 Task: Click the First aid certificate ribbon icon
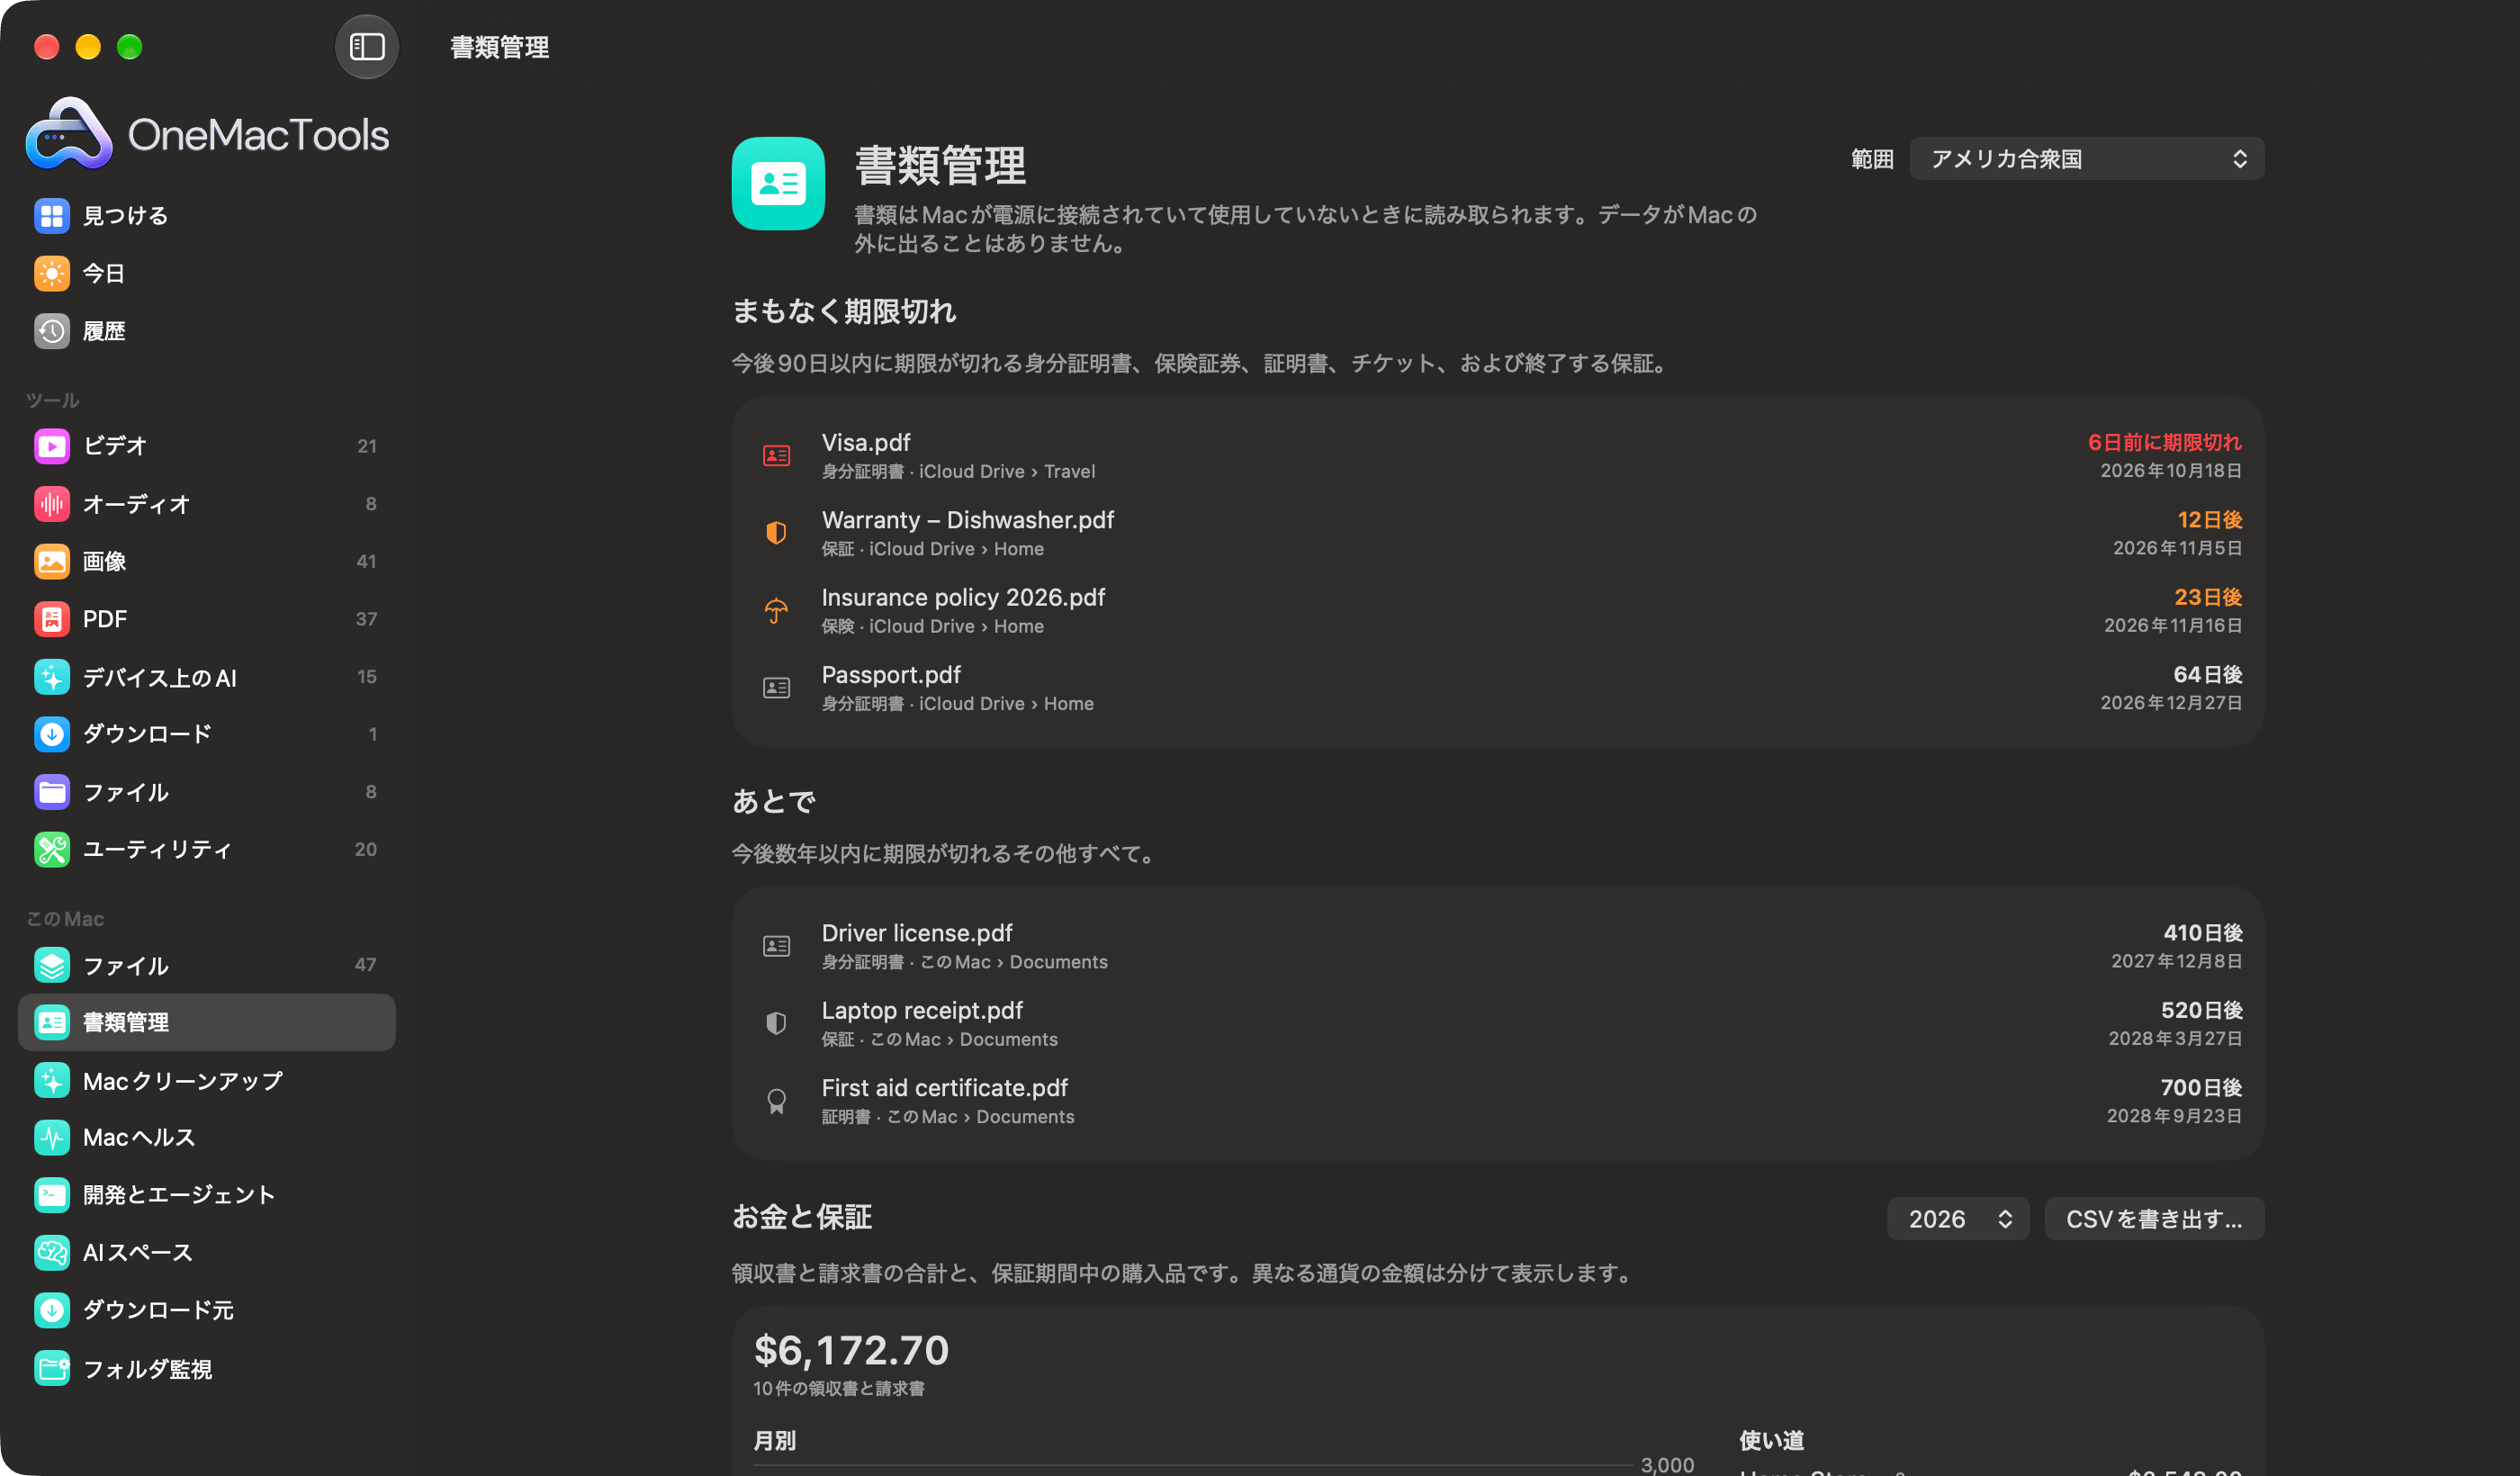tap(776, 1101)
